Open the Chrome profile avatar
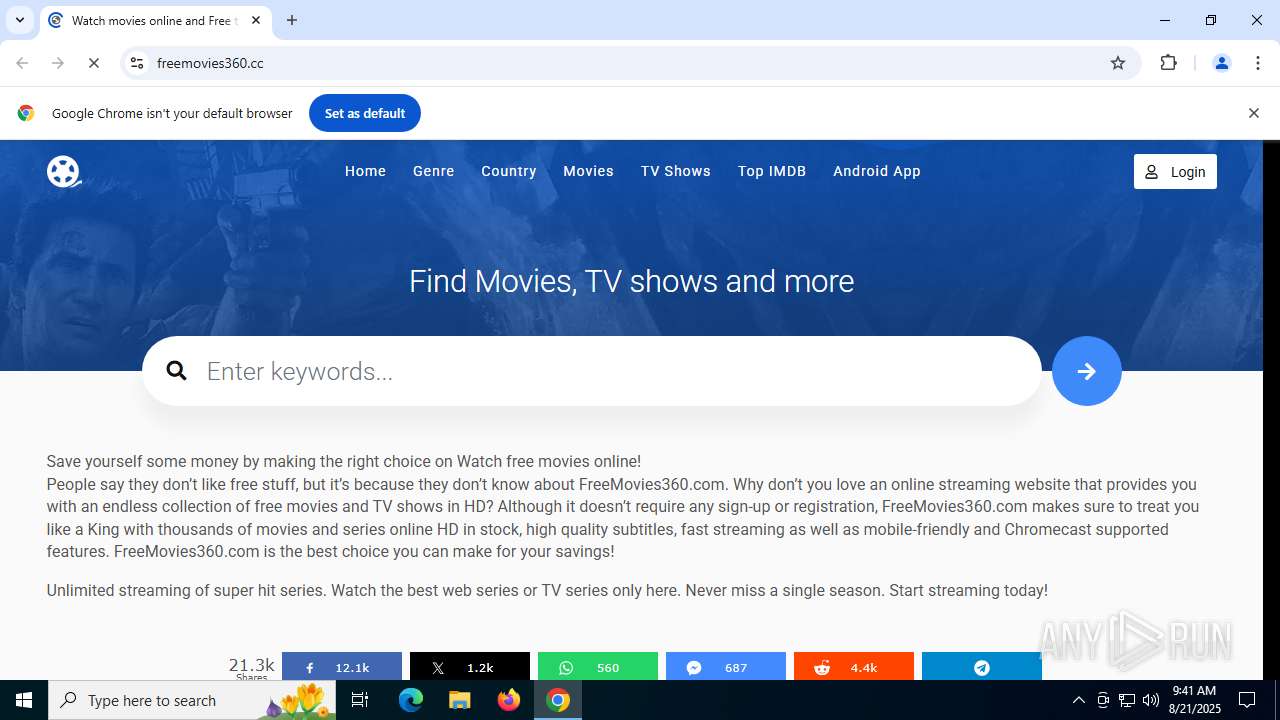 1221,63
